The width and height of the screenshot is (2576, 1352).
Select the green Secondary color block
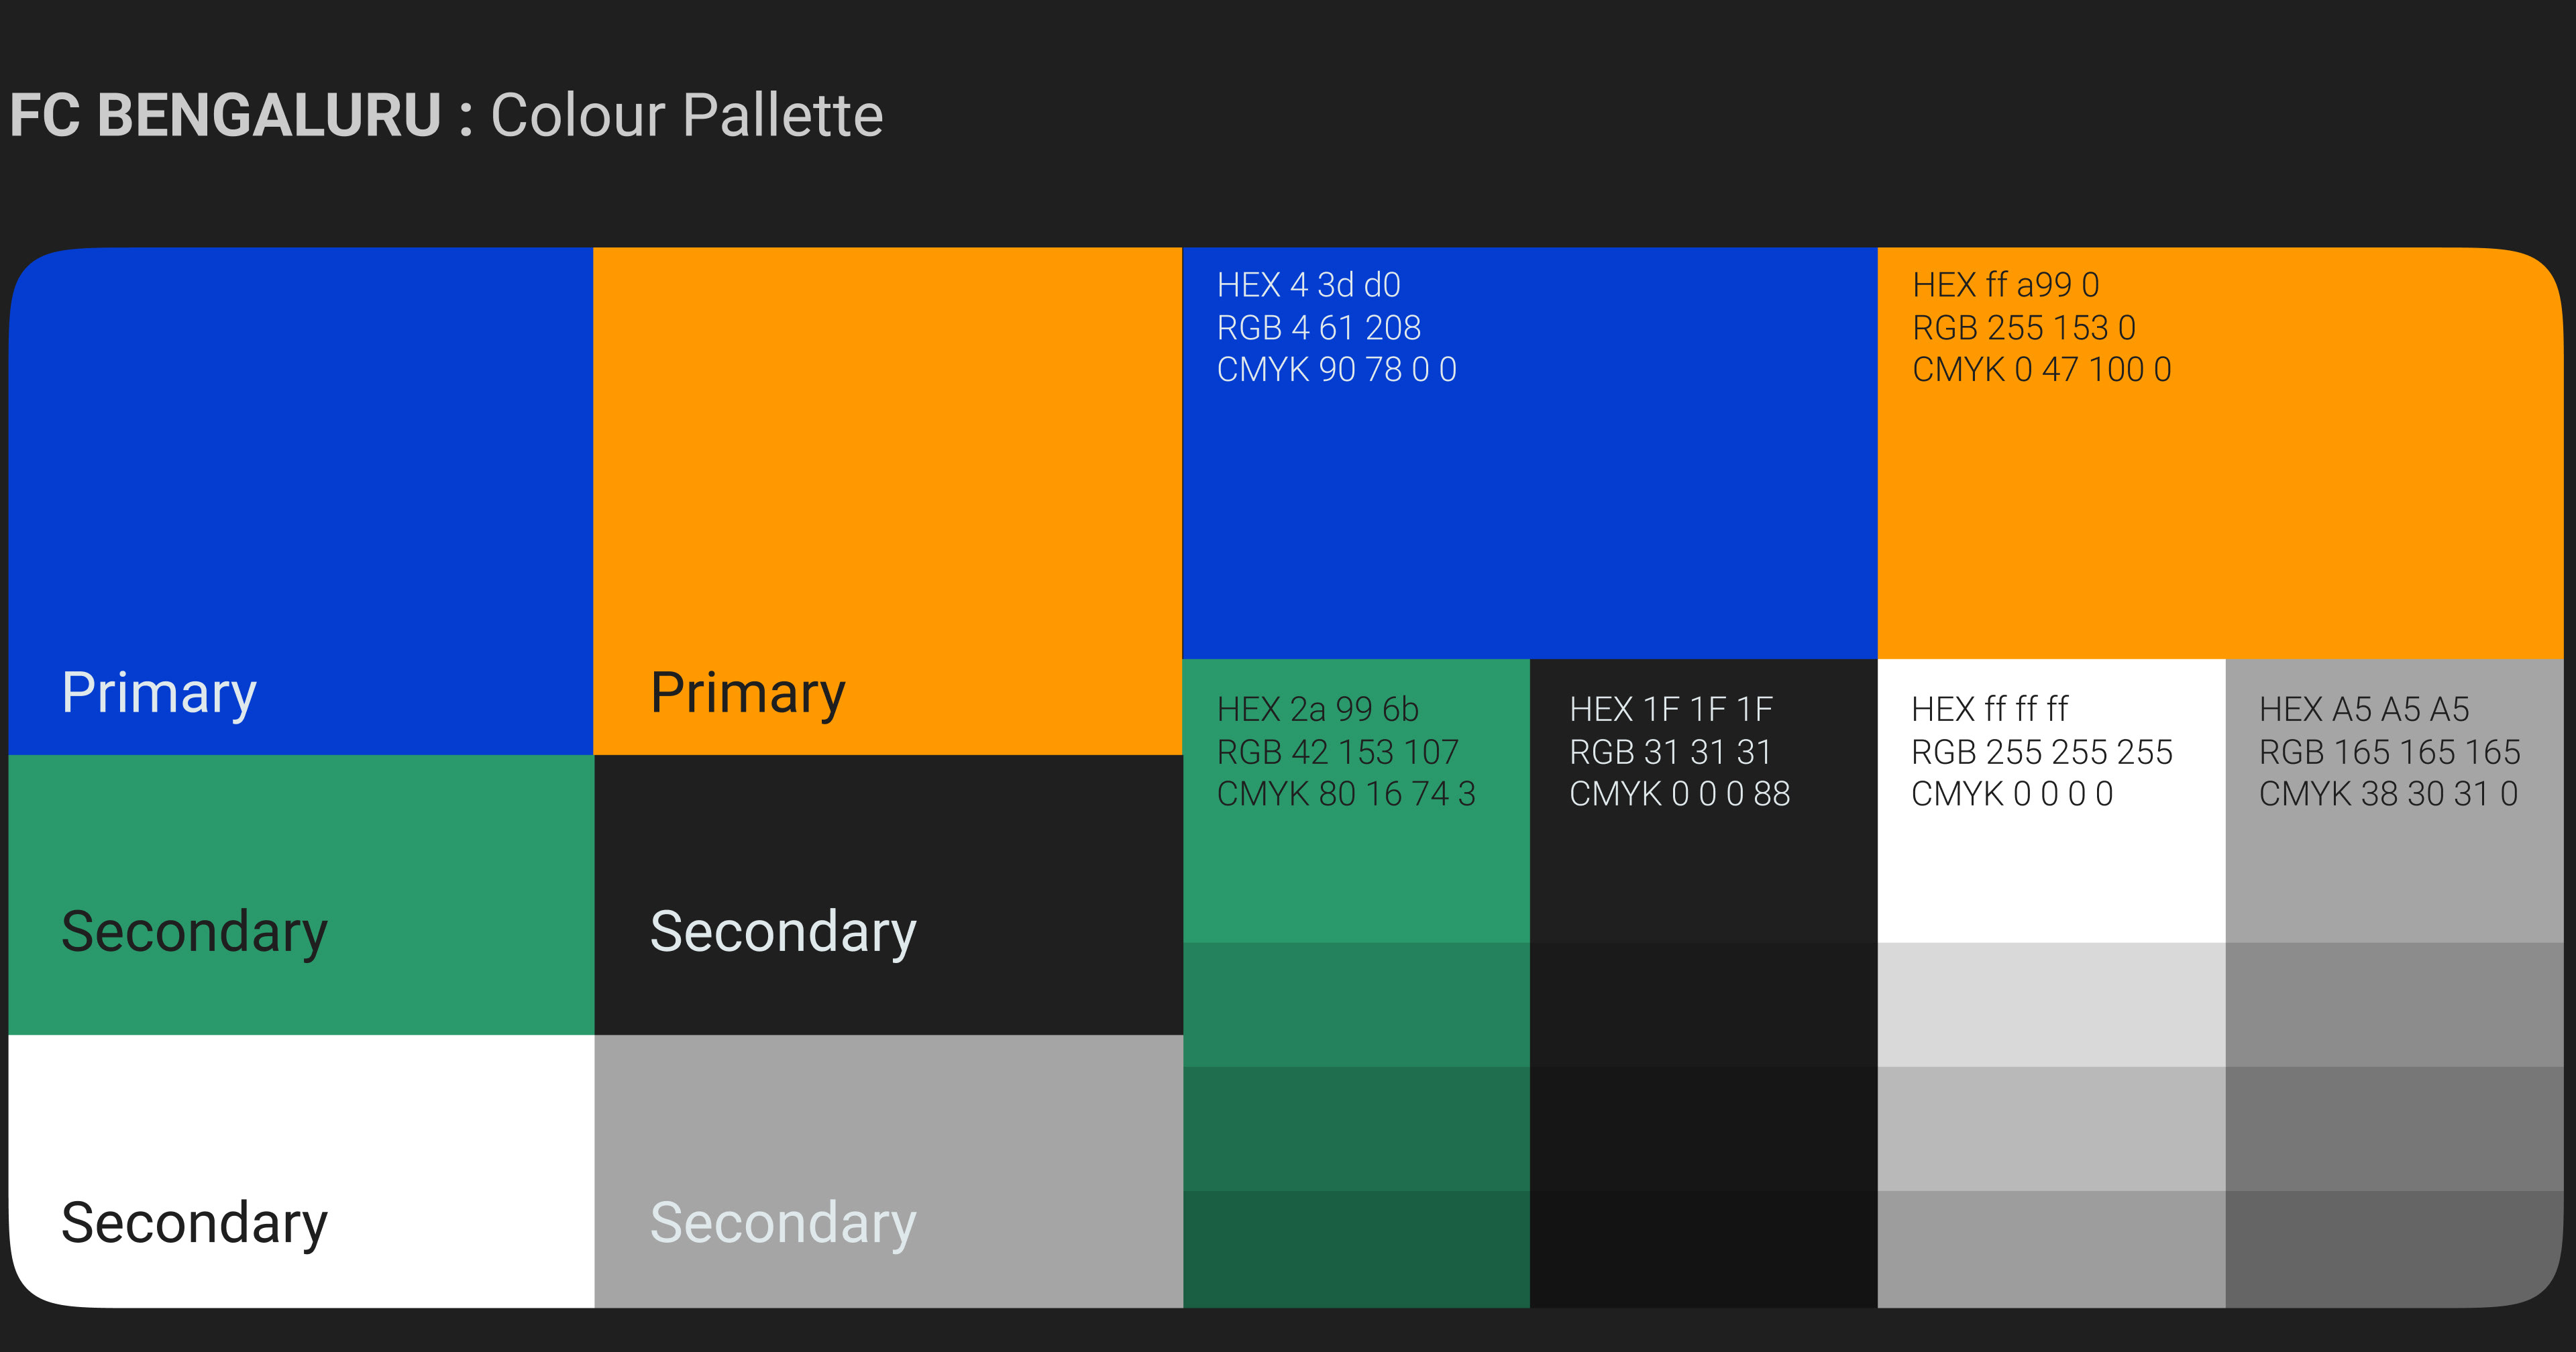pos(300,894)
